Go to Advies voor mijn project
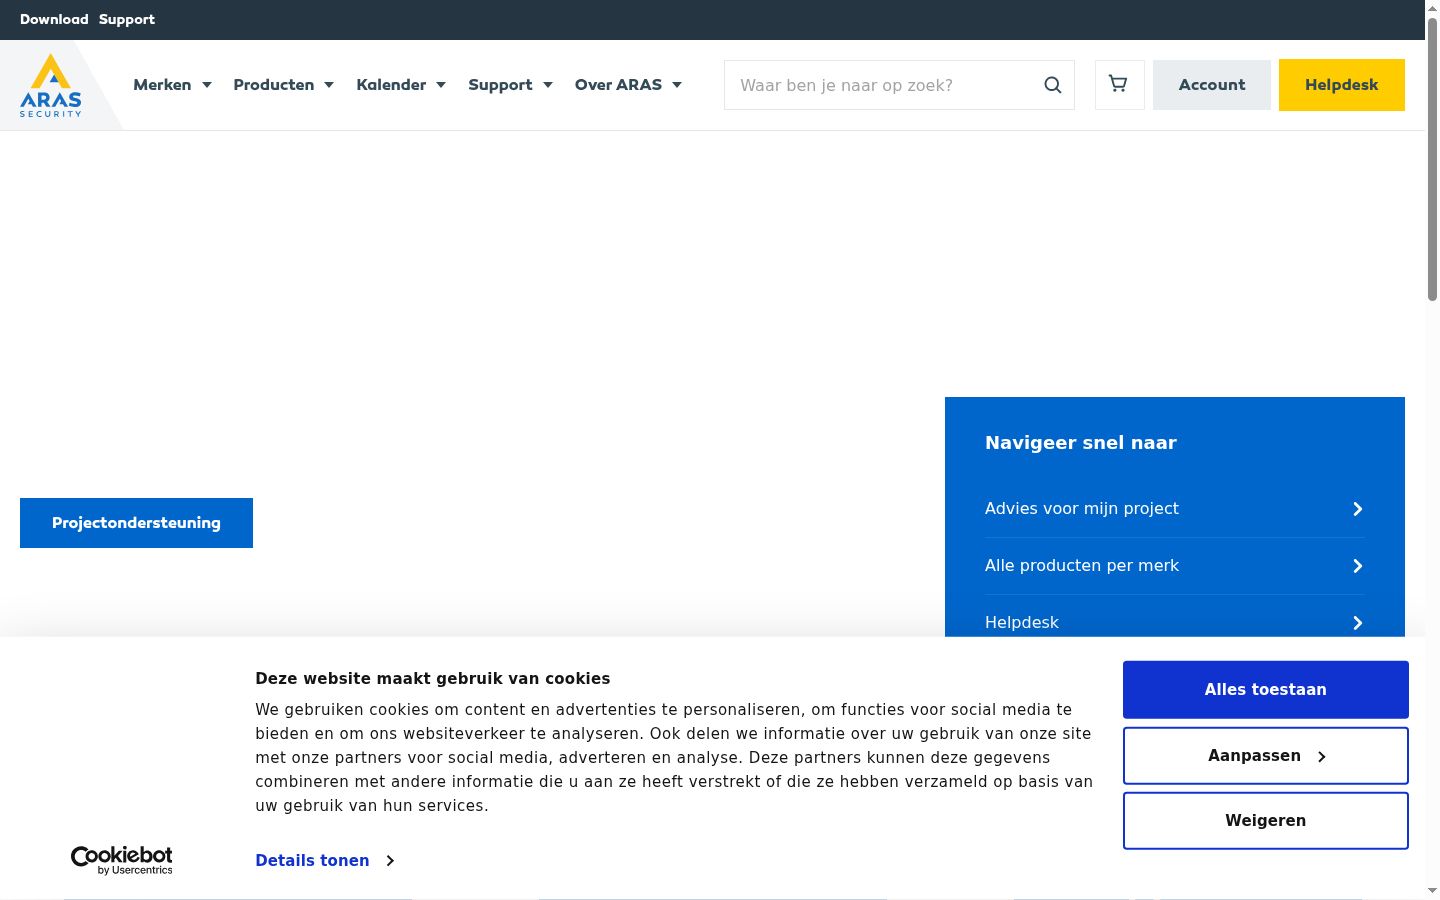The width and height of the screenshot is (1440, 900). 1175,509
